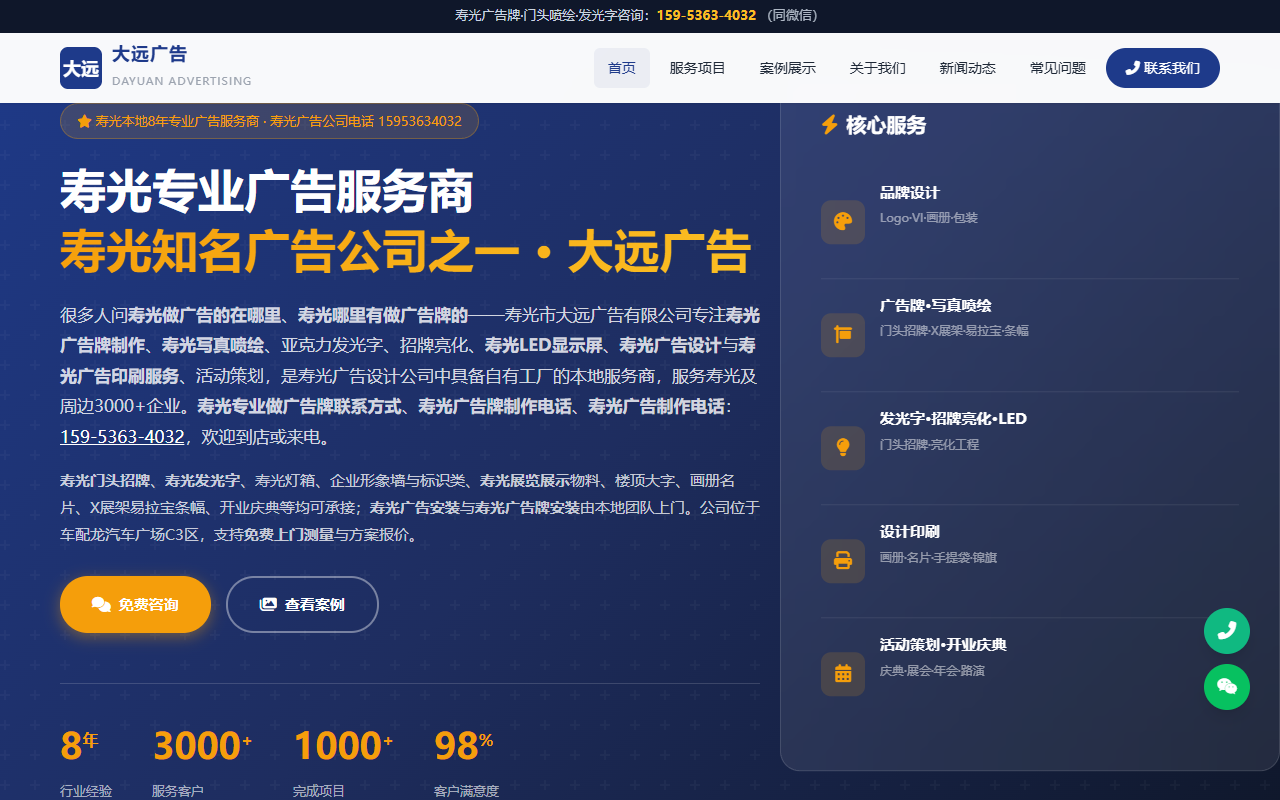This screenshot has width=1280, height=800.
Task: Click the lightning icon beside 核心服务
Action: (x=829, y=125)
